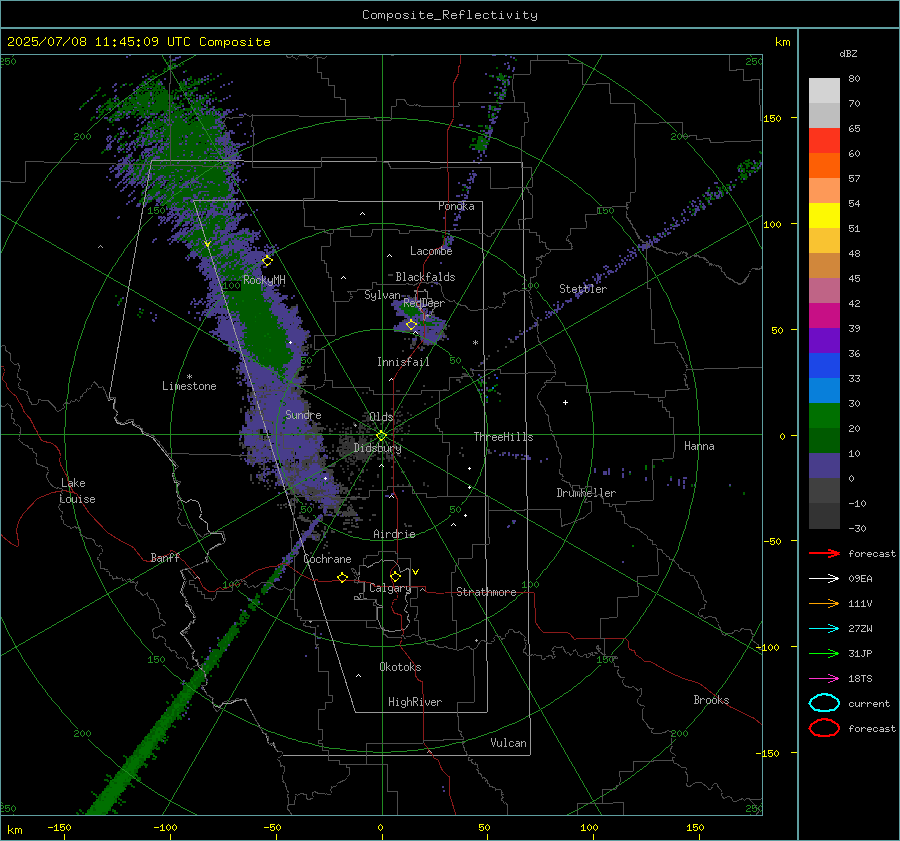Click the yellow diamond marker above Calgary
The image size is (900, 841).
395,576
